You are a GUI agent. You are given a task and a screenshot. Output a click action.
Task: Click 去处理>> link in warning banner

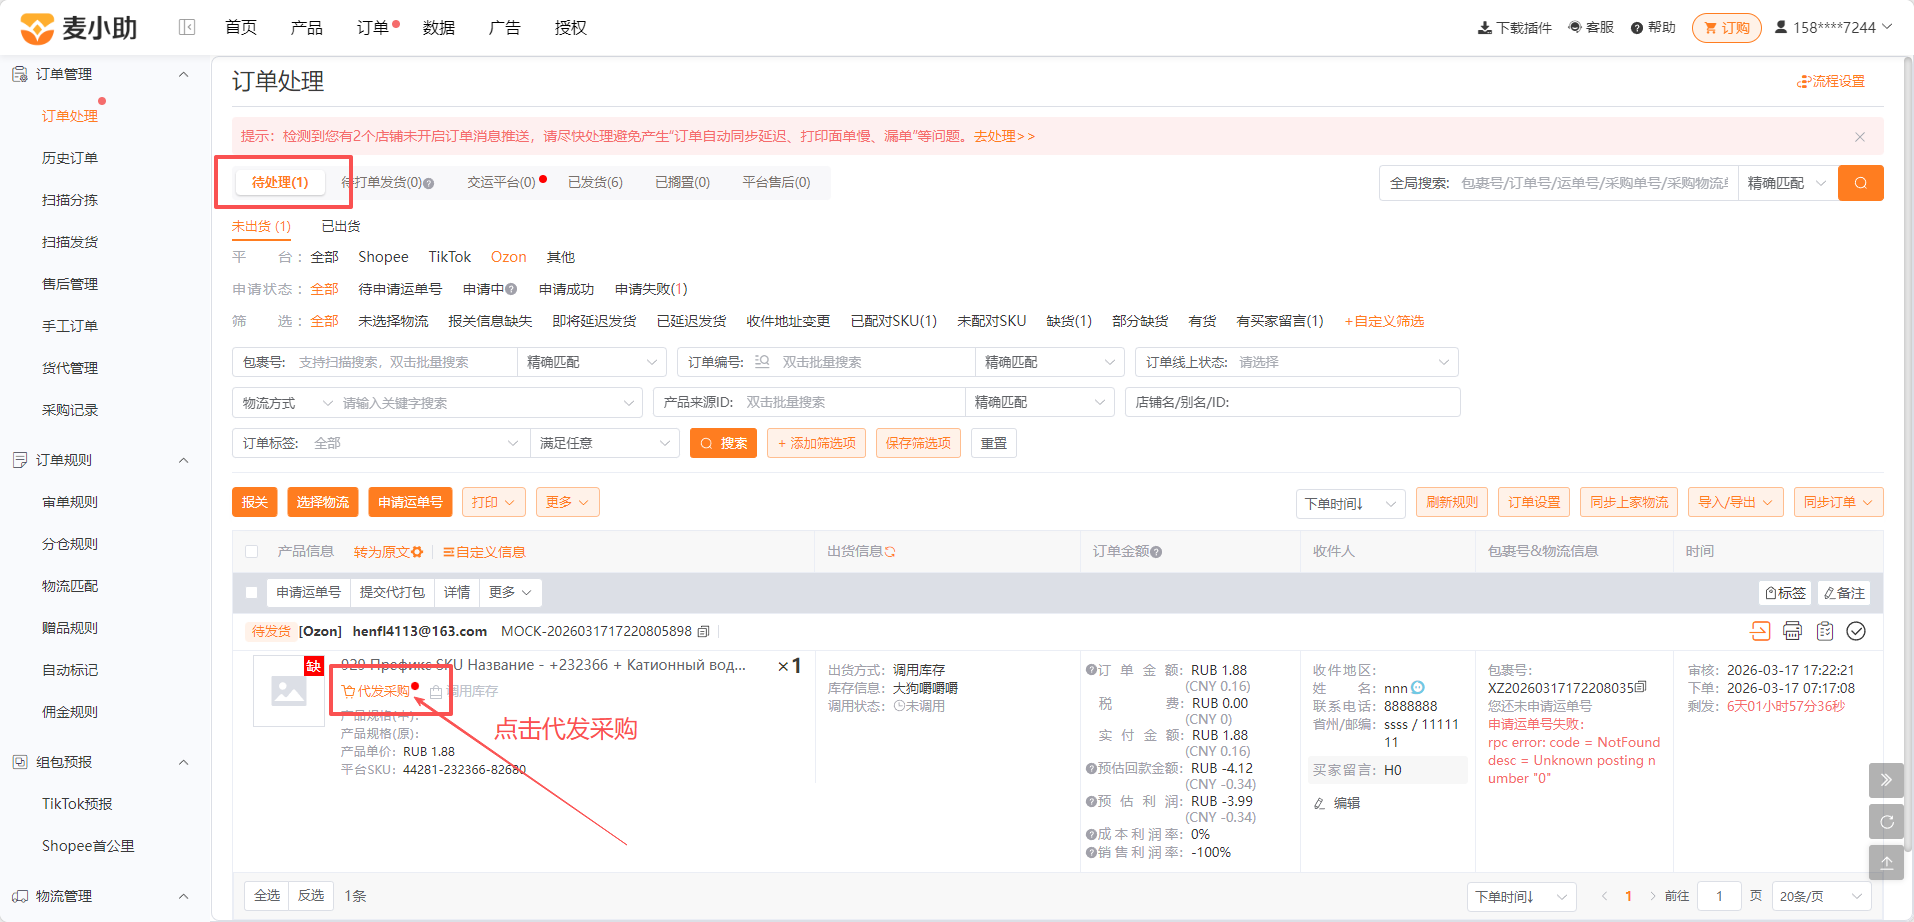pos(1004,136)
